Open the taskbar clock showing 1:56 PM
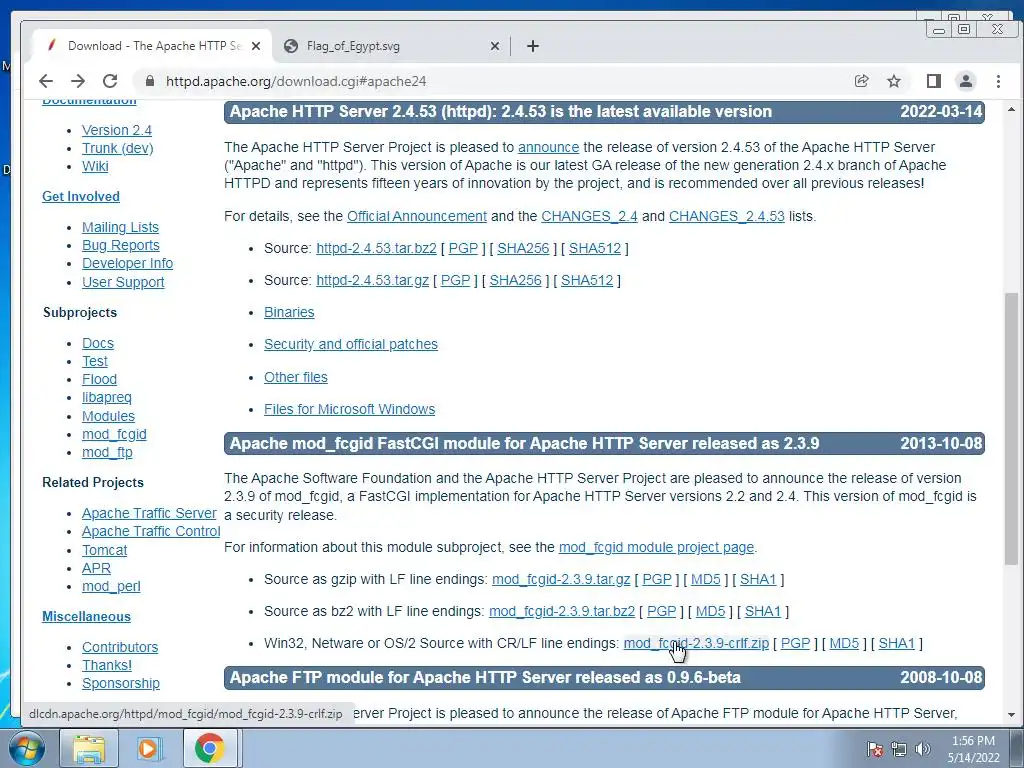The width and height of the screenshot is (1024, 768). point(973,749)
